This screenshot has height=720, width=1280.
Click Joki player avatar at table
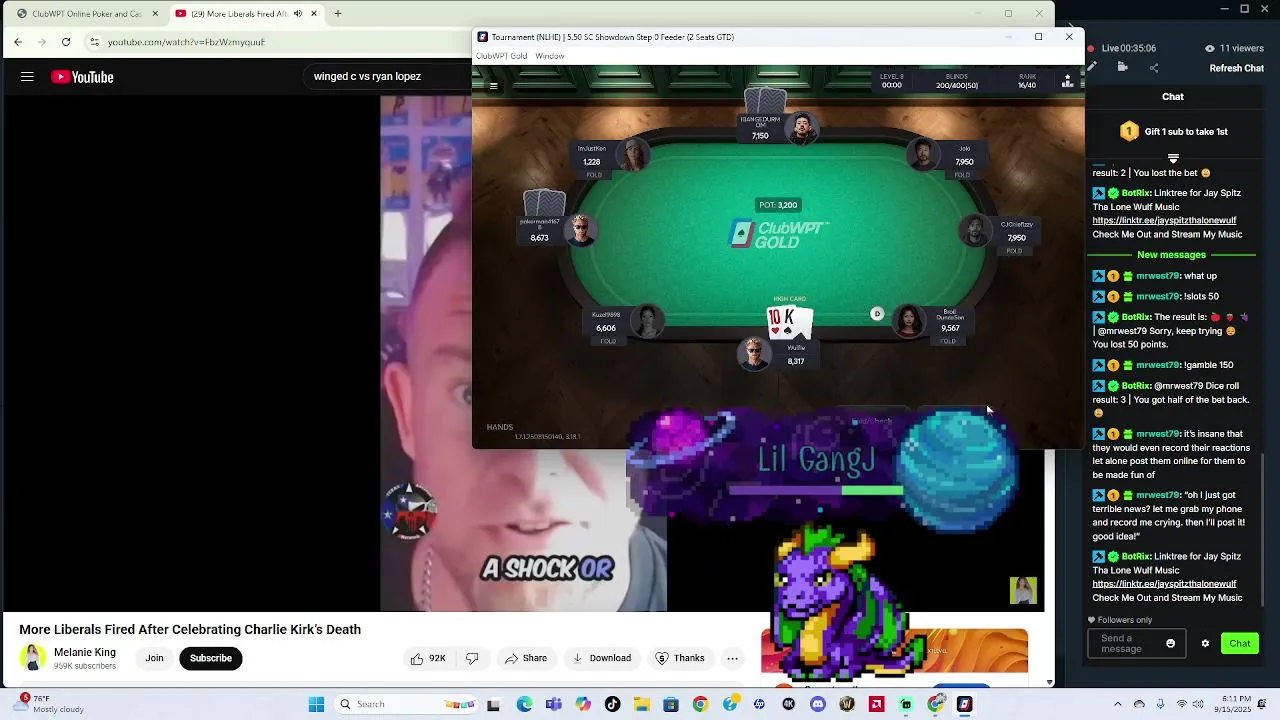[x=922, y=154]
